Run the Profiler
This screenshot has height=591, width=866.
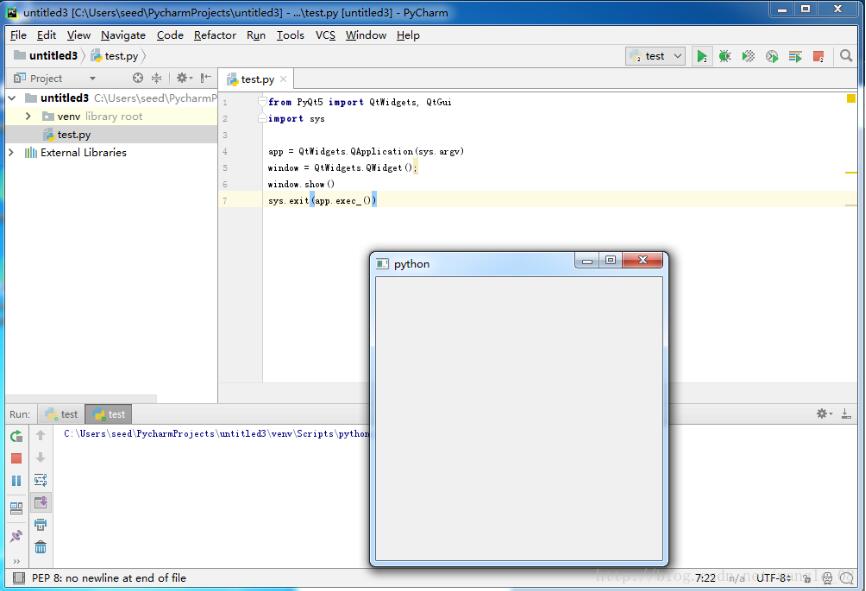point(771,57)
